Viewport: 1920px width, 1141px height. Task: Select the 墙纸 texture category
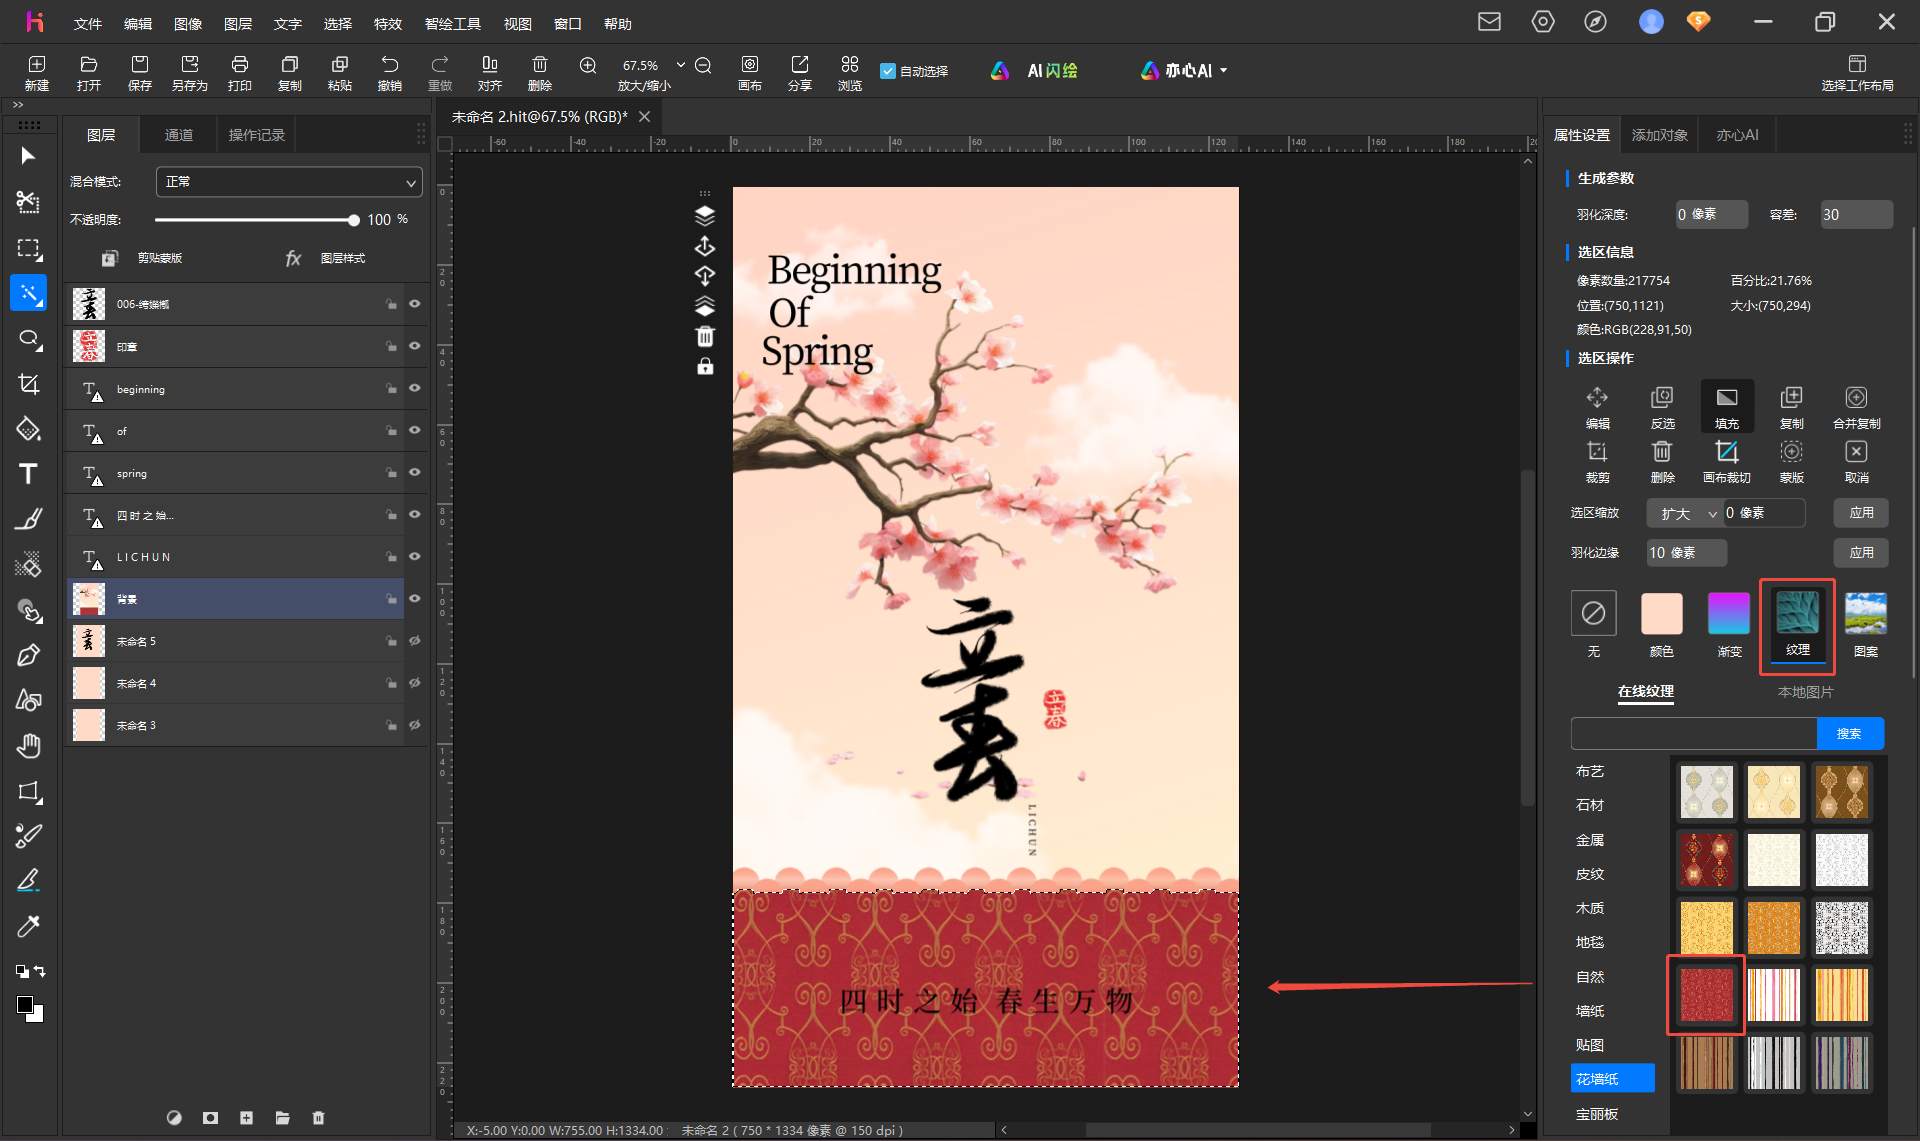tap(1590, 1011)
